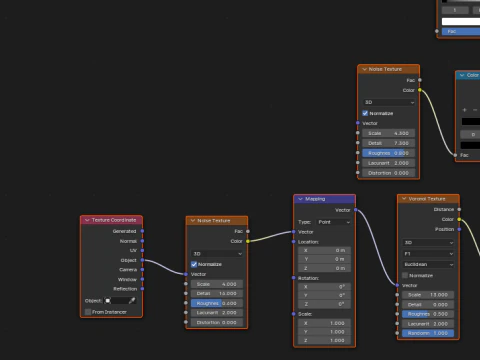Open the Type dropdown set to Point
480x360 pixels.
pos(334,222)
